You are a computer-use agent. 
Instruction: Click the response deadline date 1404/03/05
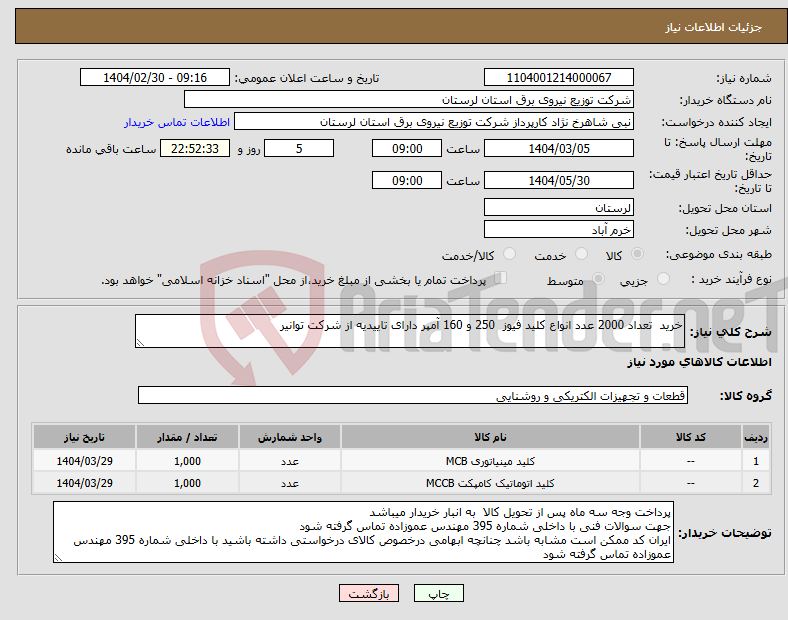point(558,148)
